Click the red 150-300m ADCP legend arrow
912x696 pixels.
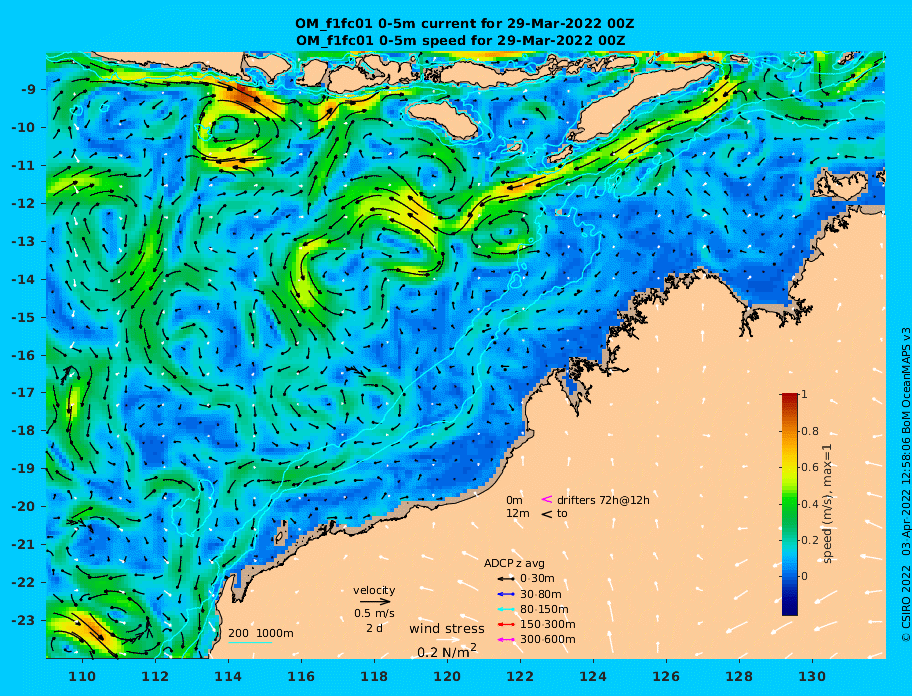[x=506, y=624]
